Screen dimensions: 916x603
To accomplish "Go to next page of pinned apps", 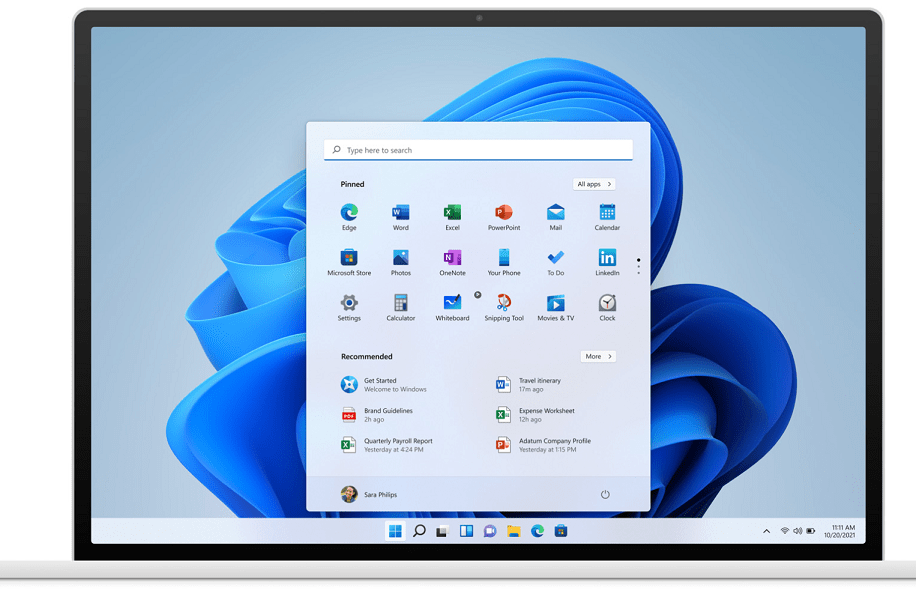I will (x=638, y=272).
